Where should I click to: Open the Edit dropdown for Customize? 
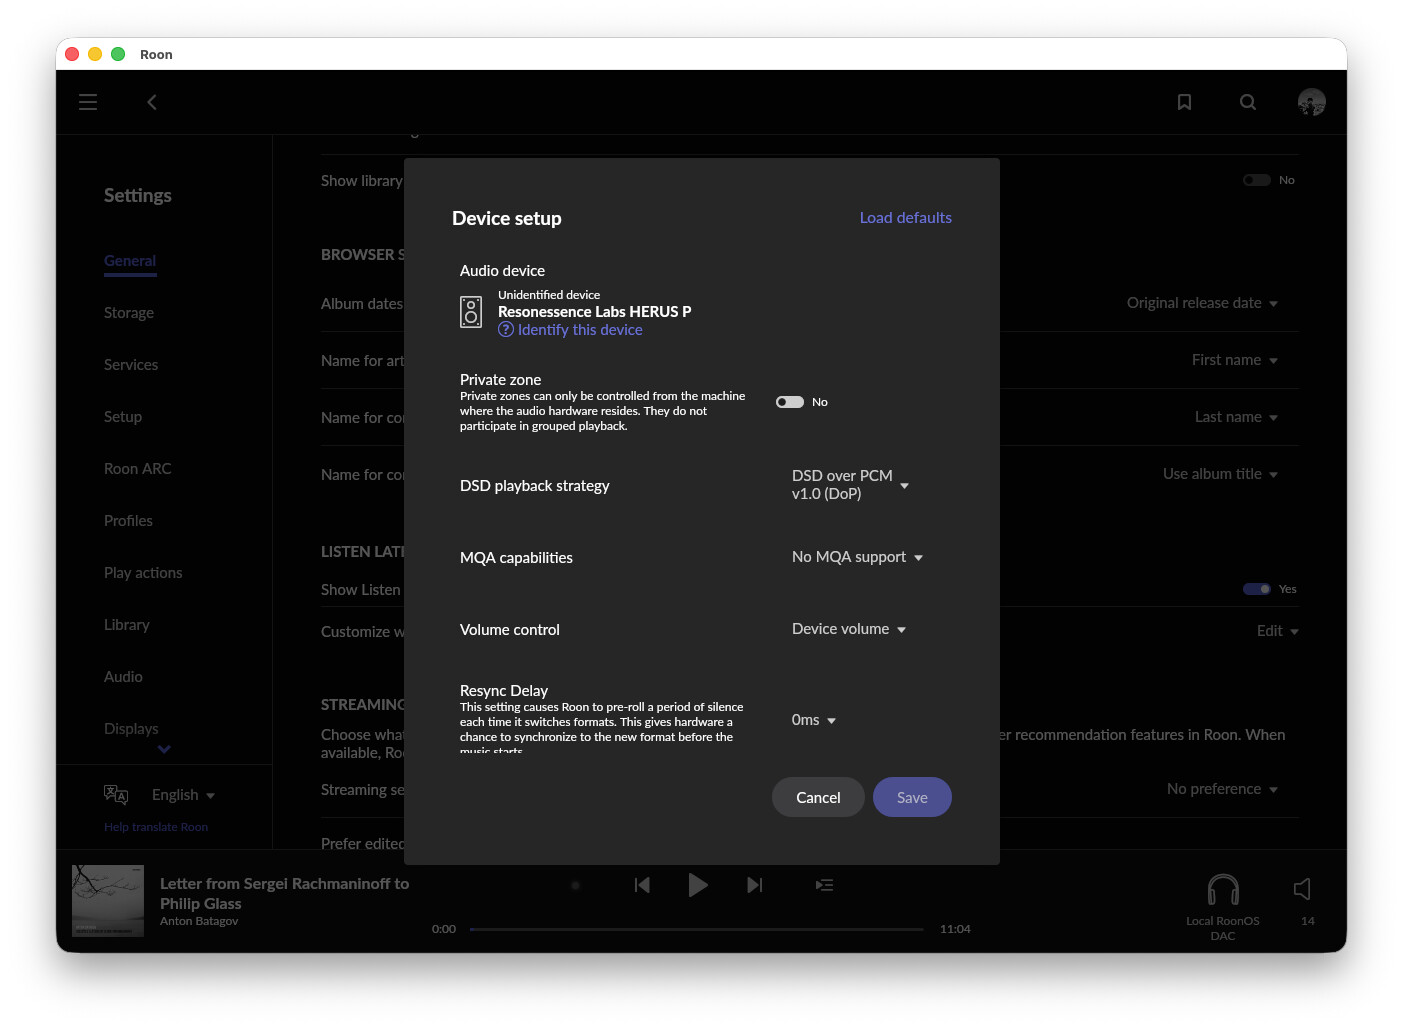point(1278,631)
